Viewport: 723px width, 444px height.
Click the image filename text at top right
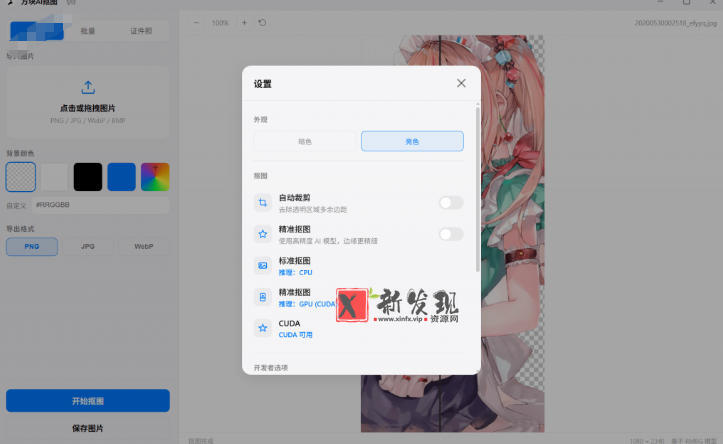[676, 23]
